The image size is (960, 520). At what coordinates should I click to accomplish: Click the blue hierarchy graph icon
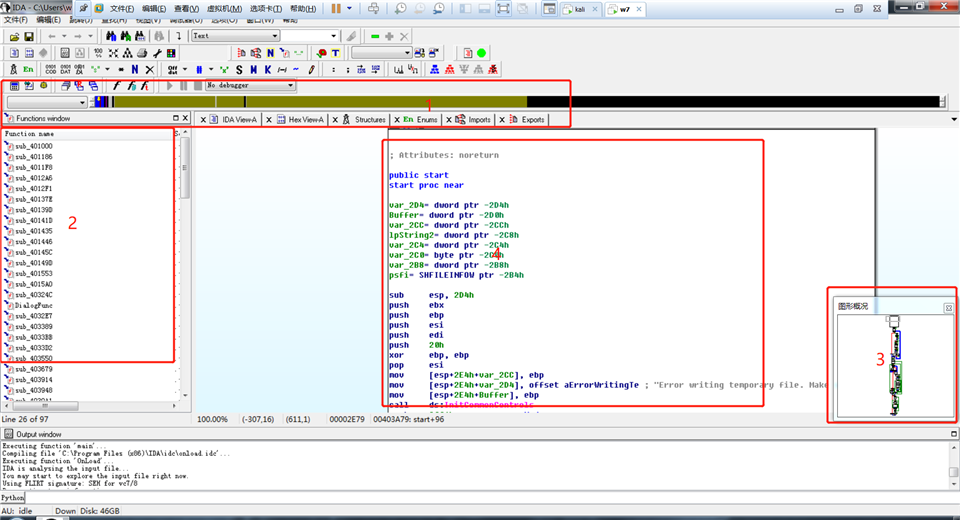click(434, 70)
